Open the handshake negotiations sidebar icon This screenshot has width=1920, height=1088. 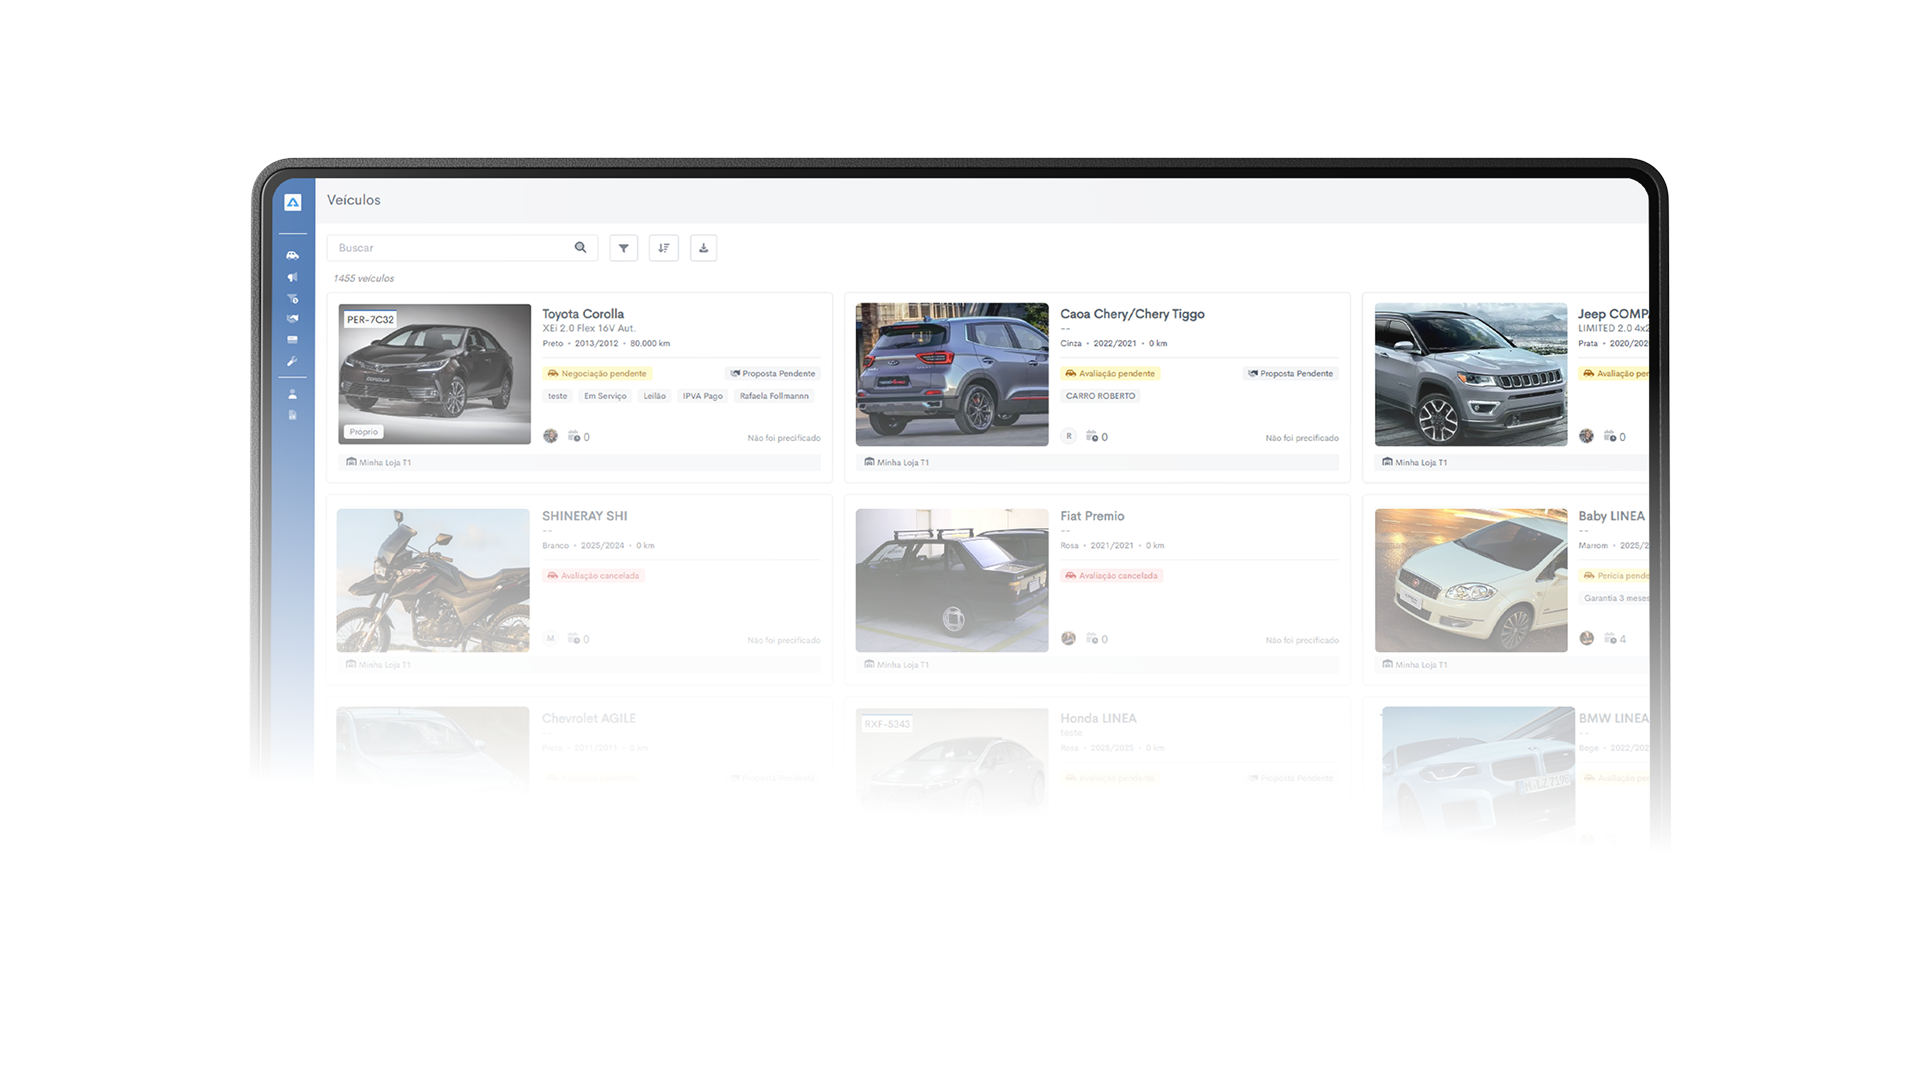(x=292, y=318)
